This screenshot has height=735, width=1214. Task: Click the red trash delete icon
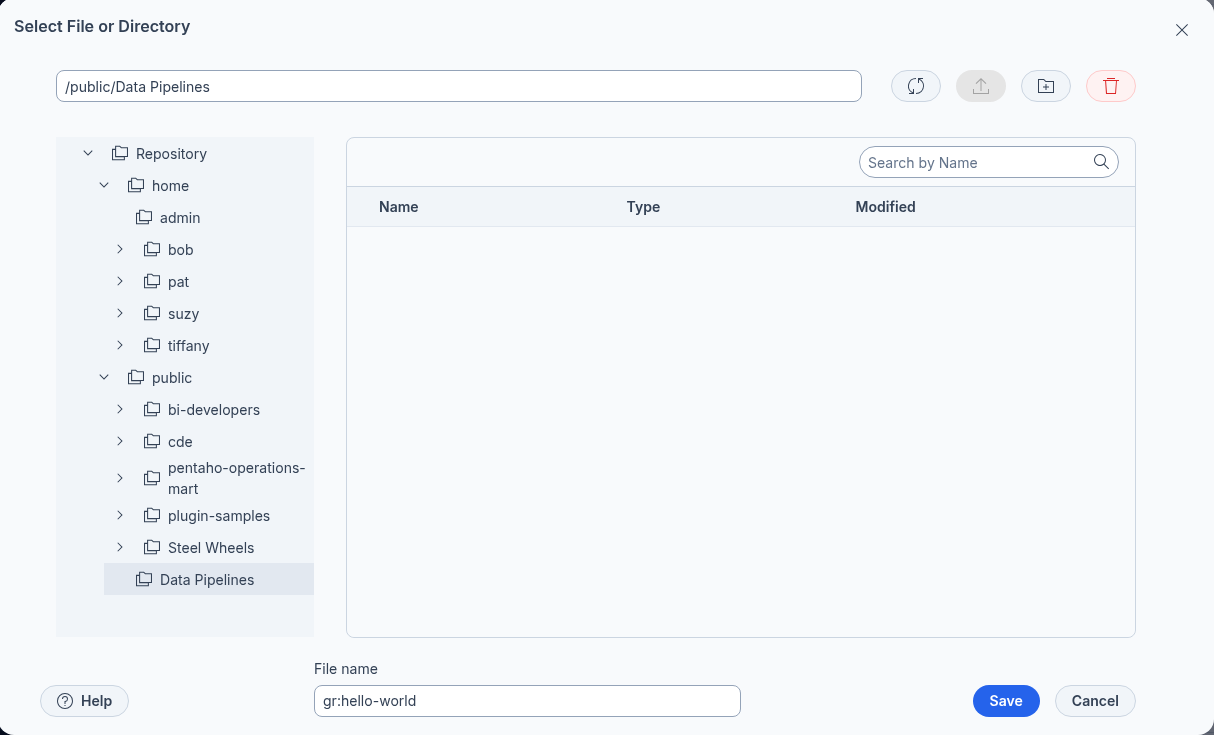click(1110, 86)
